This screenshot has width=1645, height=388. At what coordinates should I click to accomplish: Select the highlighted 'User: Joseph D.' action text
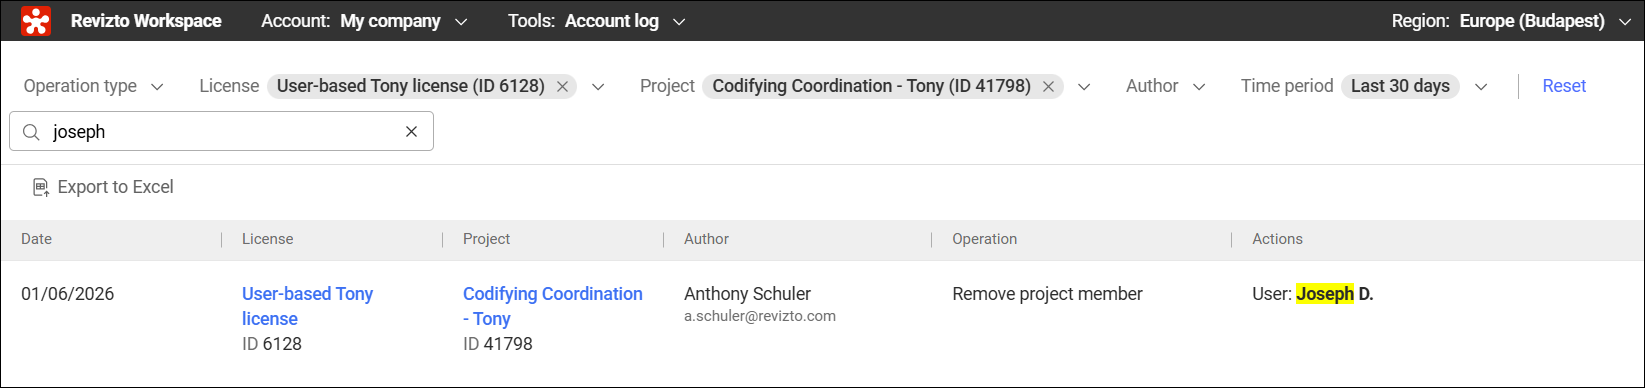(x=1313, y=294)
